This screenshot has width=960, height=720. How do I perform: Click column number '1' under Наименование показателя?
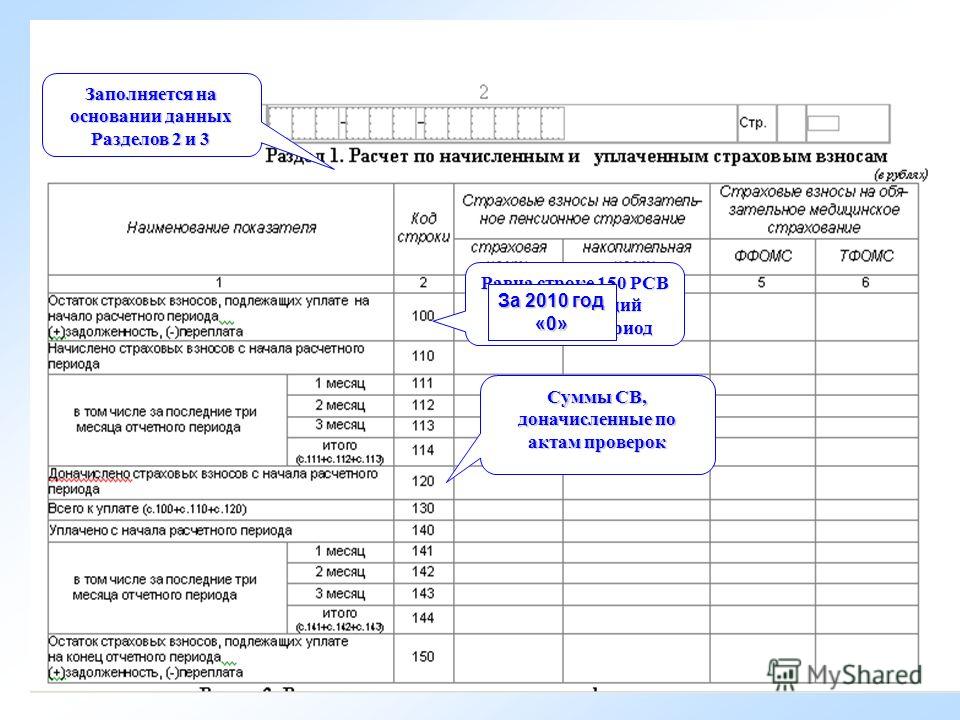(219, 283)
